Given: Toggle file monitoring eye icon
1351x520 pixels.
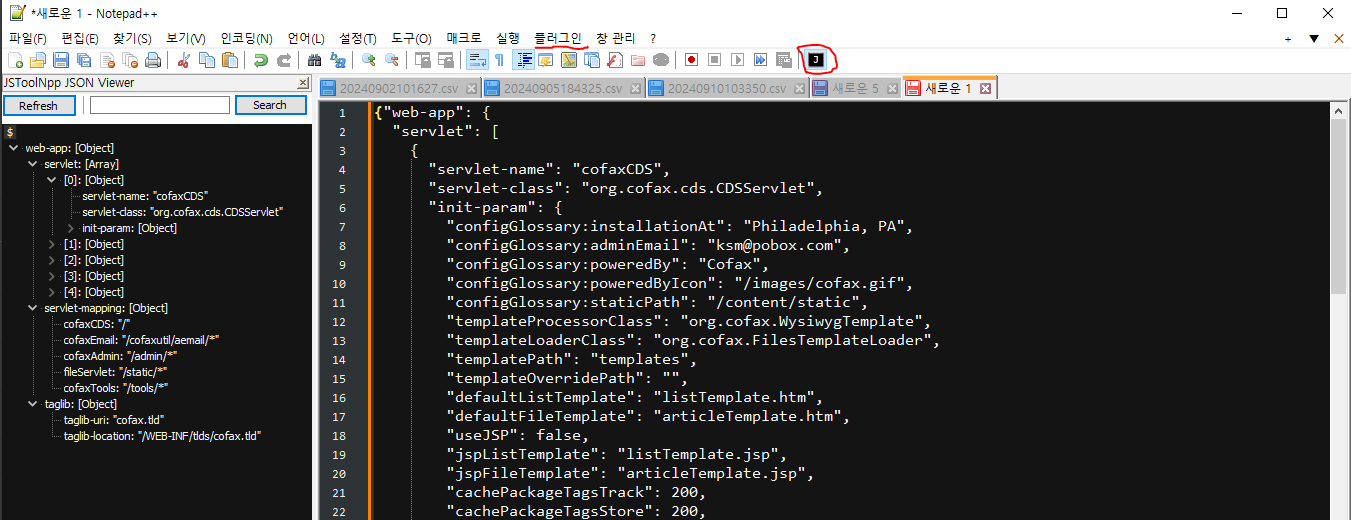Looking at the screenshot, I should 661,60.
